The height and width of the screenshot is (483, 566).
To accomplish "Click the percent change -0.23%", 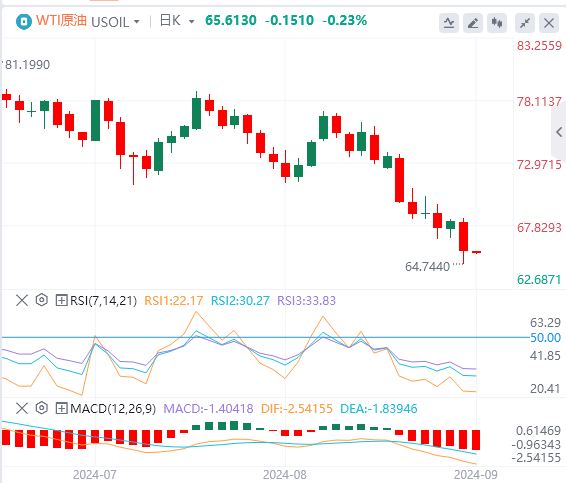I will pyautogui.click(x=344, y=21).
